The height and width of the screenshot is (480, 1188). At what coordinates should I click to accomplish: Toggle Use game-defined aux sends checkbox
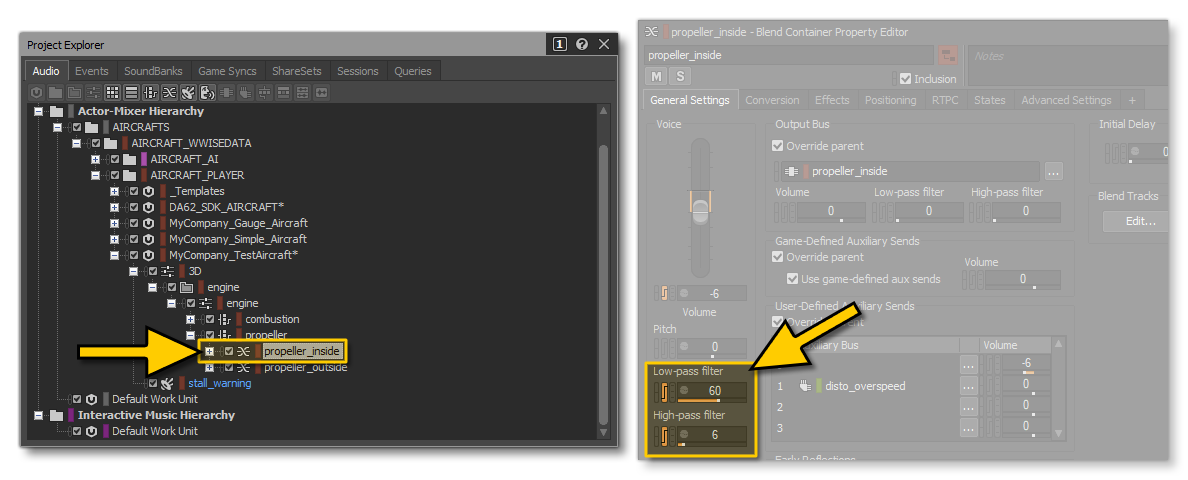point(793,279)
